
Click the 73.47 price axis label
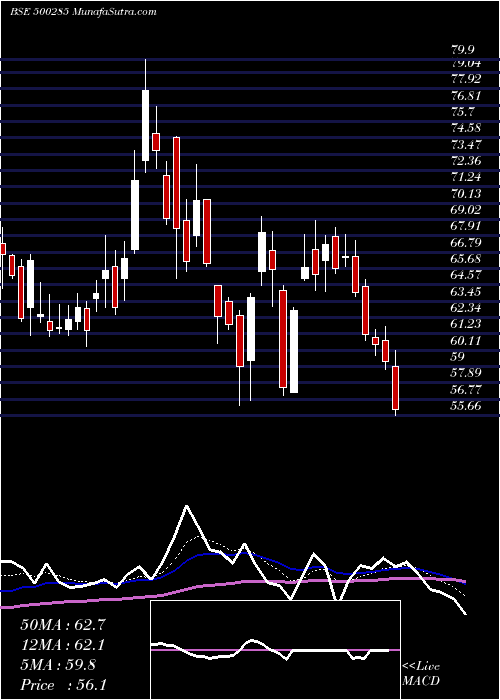click(467, 145)
